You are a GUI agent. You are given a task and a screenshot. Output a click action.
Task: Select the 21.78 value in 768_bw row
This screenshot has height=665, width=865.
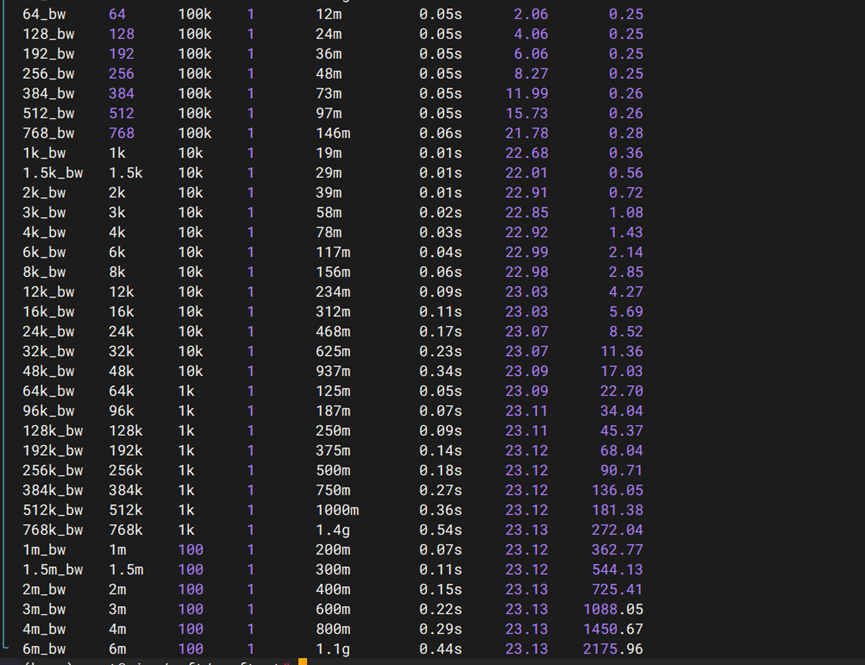pos(526,133)
